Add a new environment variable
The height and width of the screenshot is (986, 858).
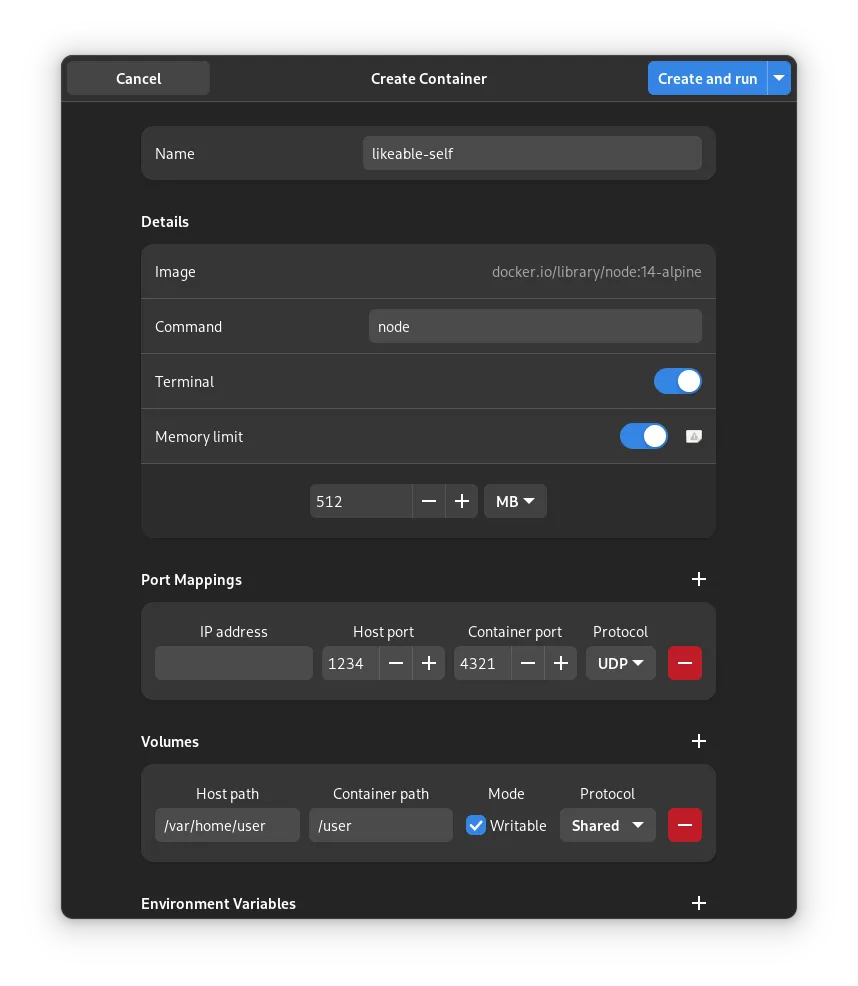(x=699, y=903)
